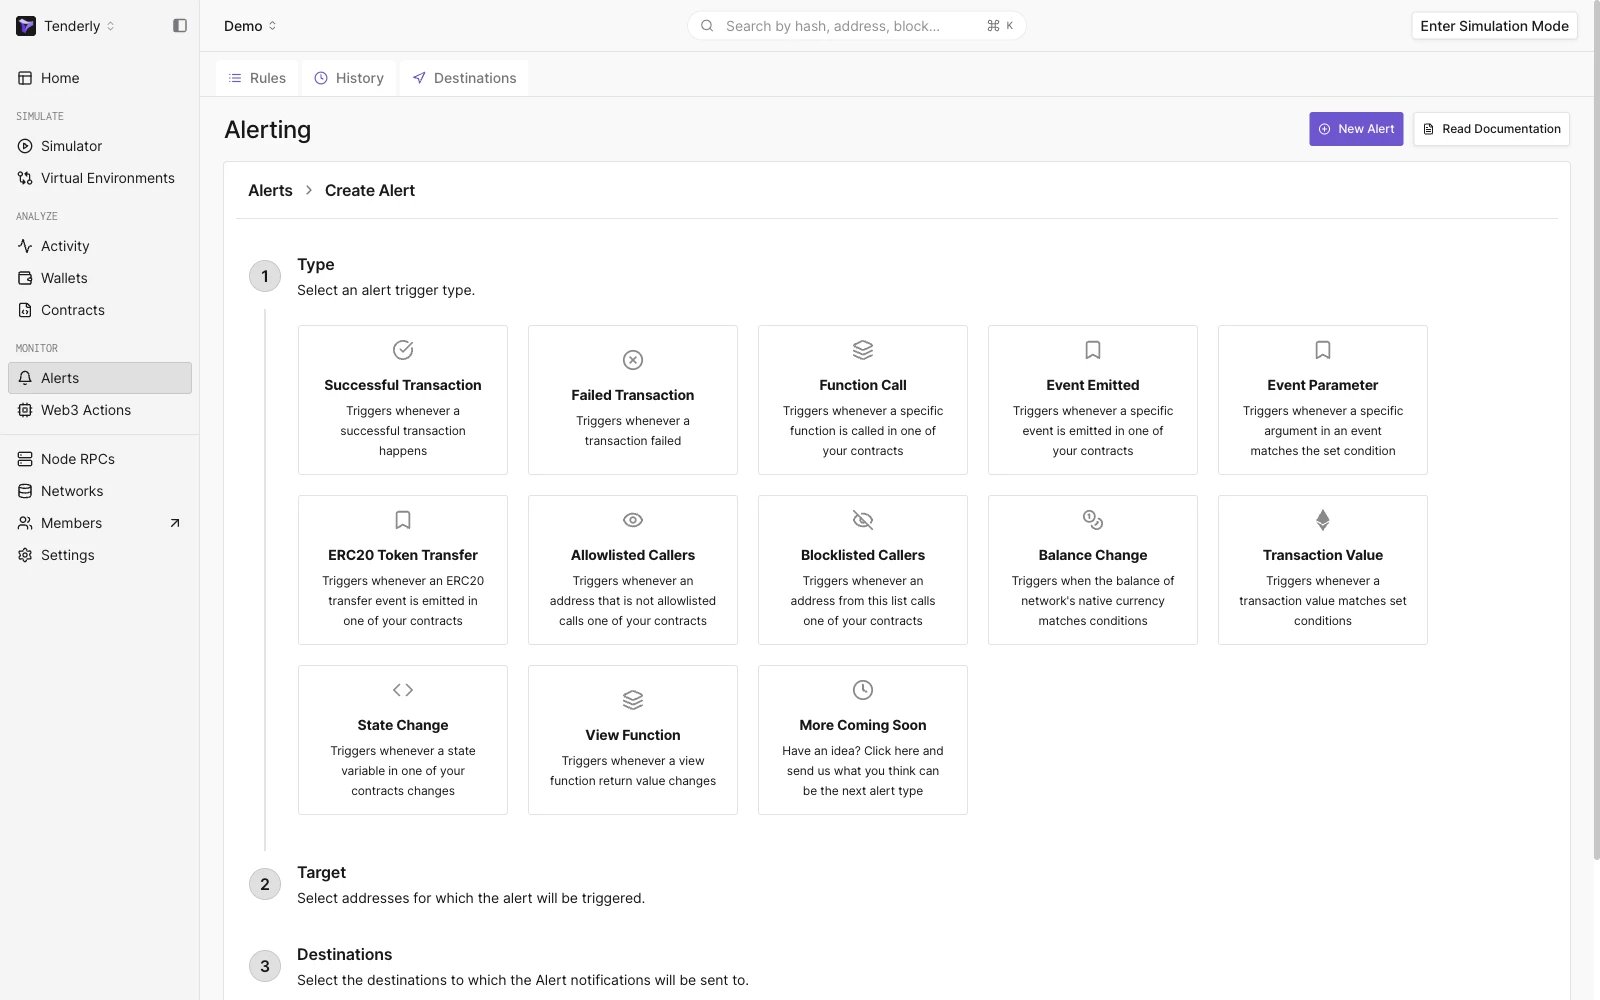
Task: Open Members external link arrow
Action: 175,523
